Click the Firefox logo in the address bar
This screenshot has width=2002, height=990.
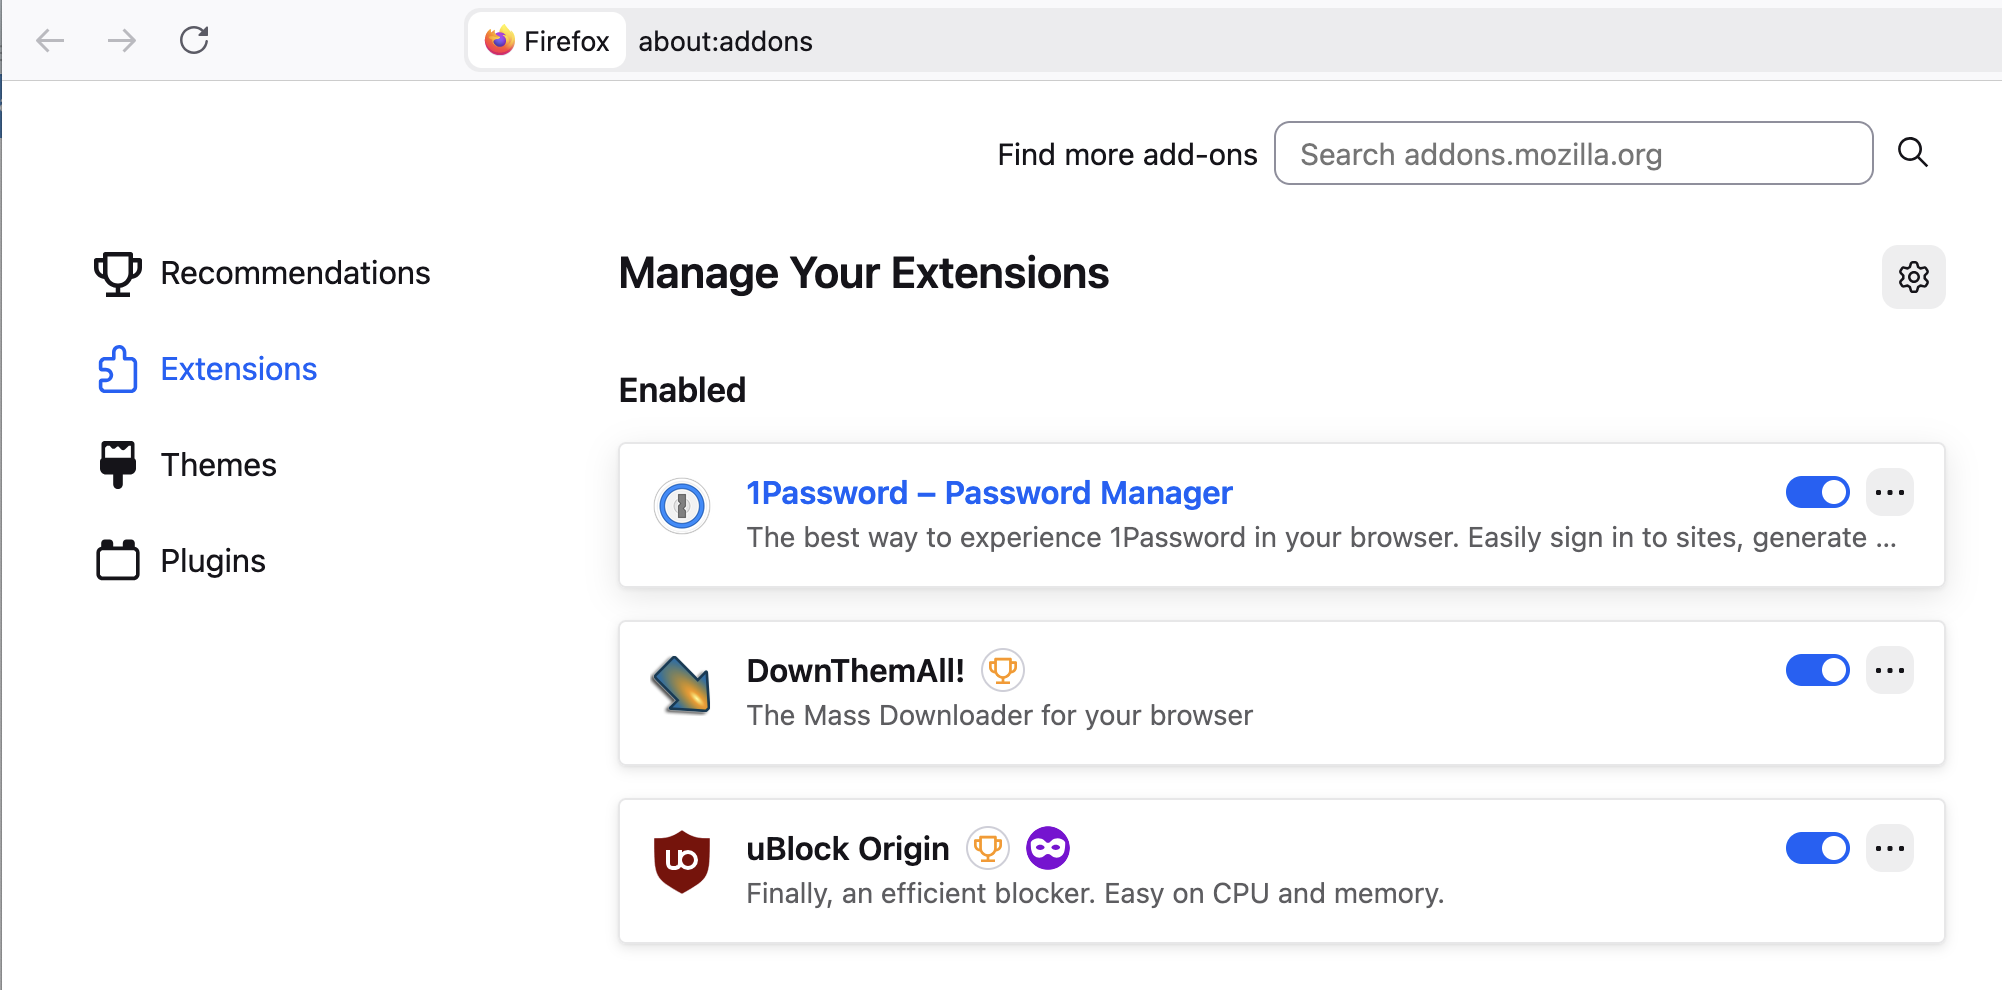pyautogui.click(x=498, y=40)
